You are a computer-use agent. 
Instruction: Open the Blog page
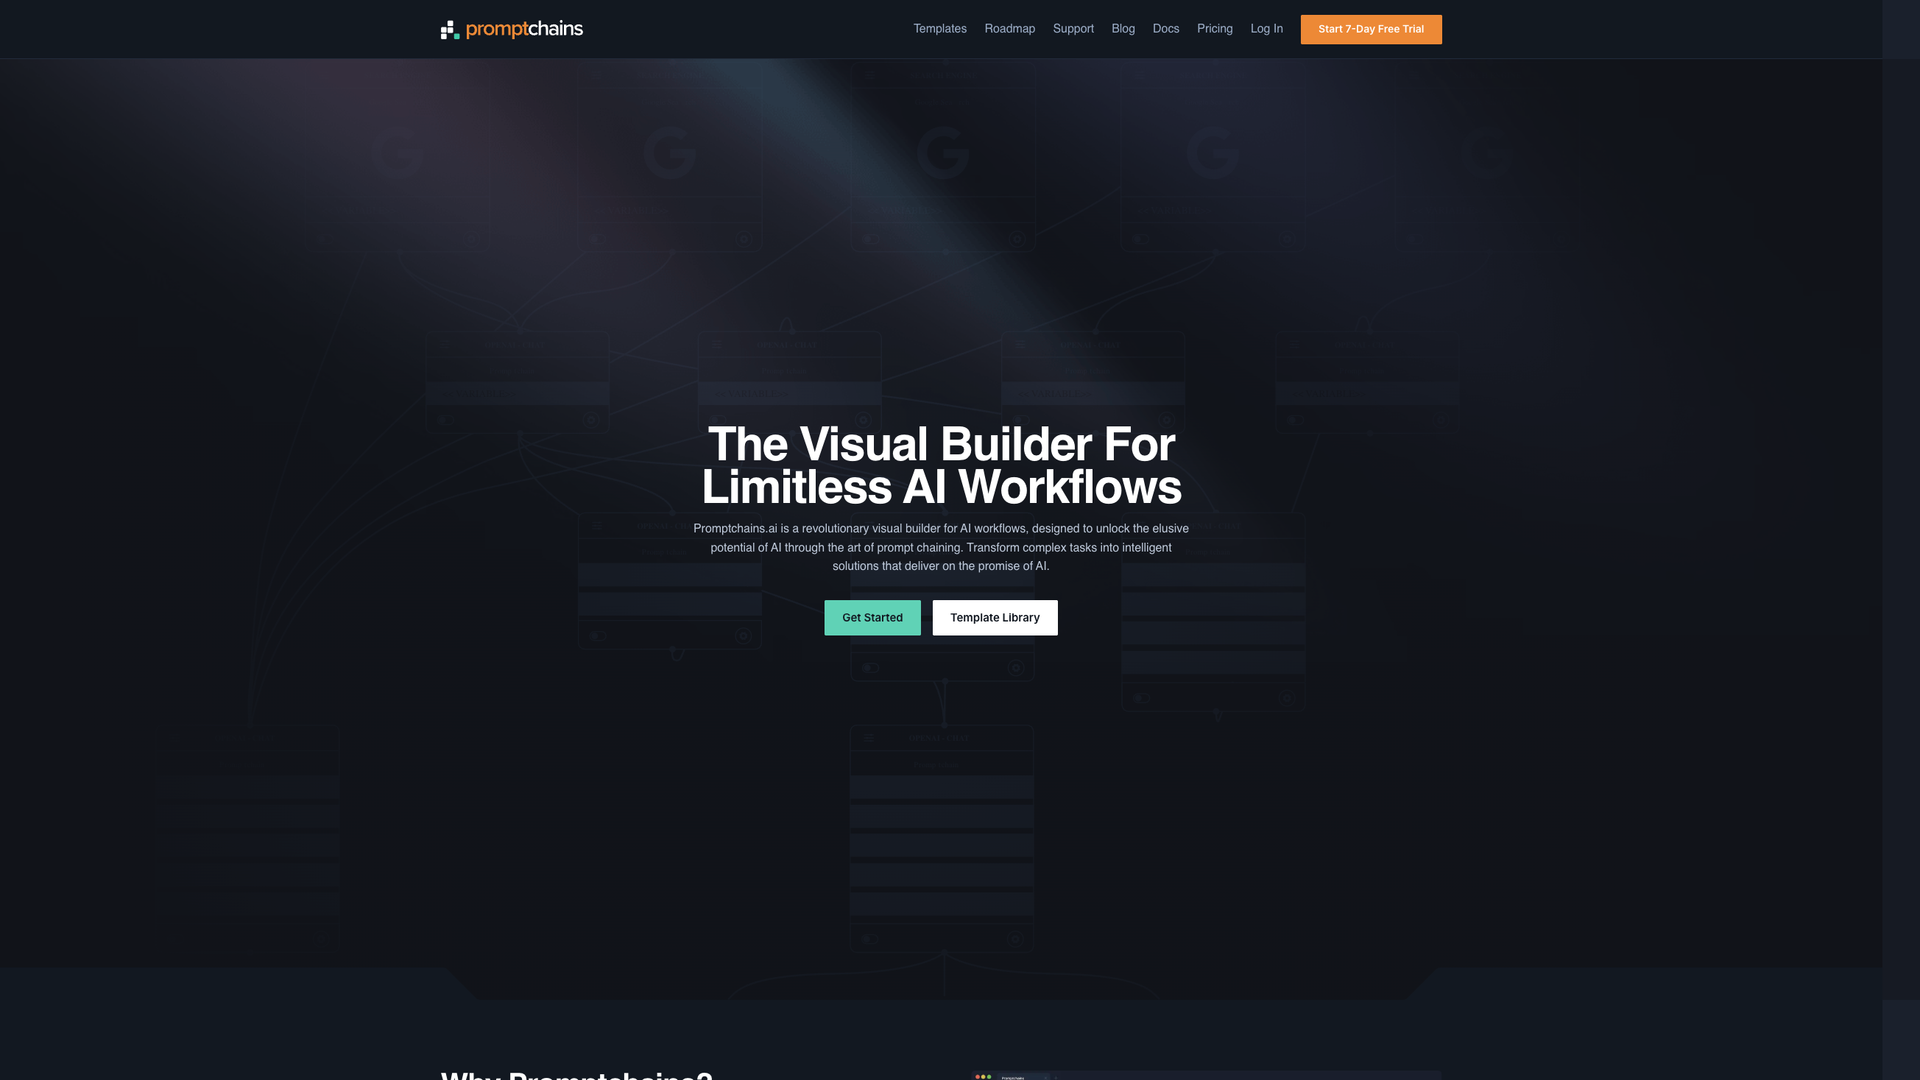coord(1122,29)
